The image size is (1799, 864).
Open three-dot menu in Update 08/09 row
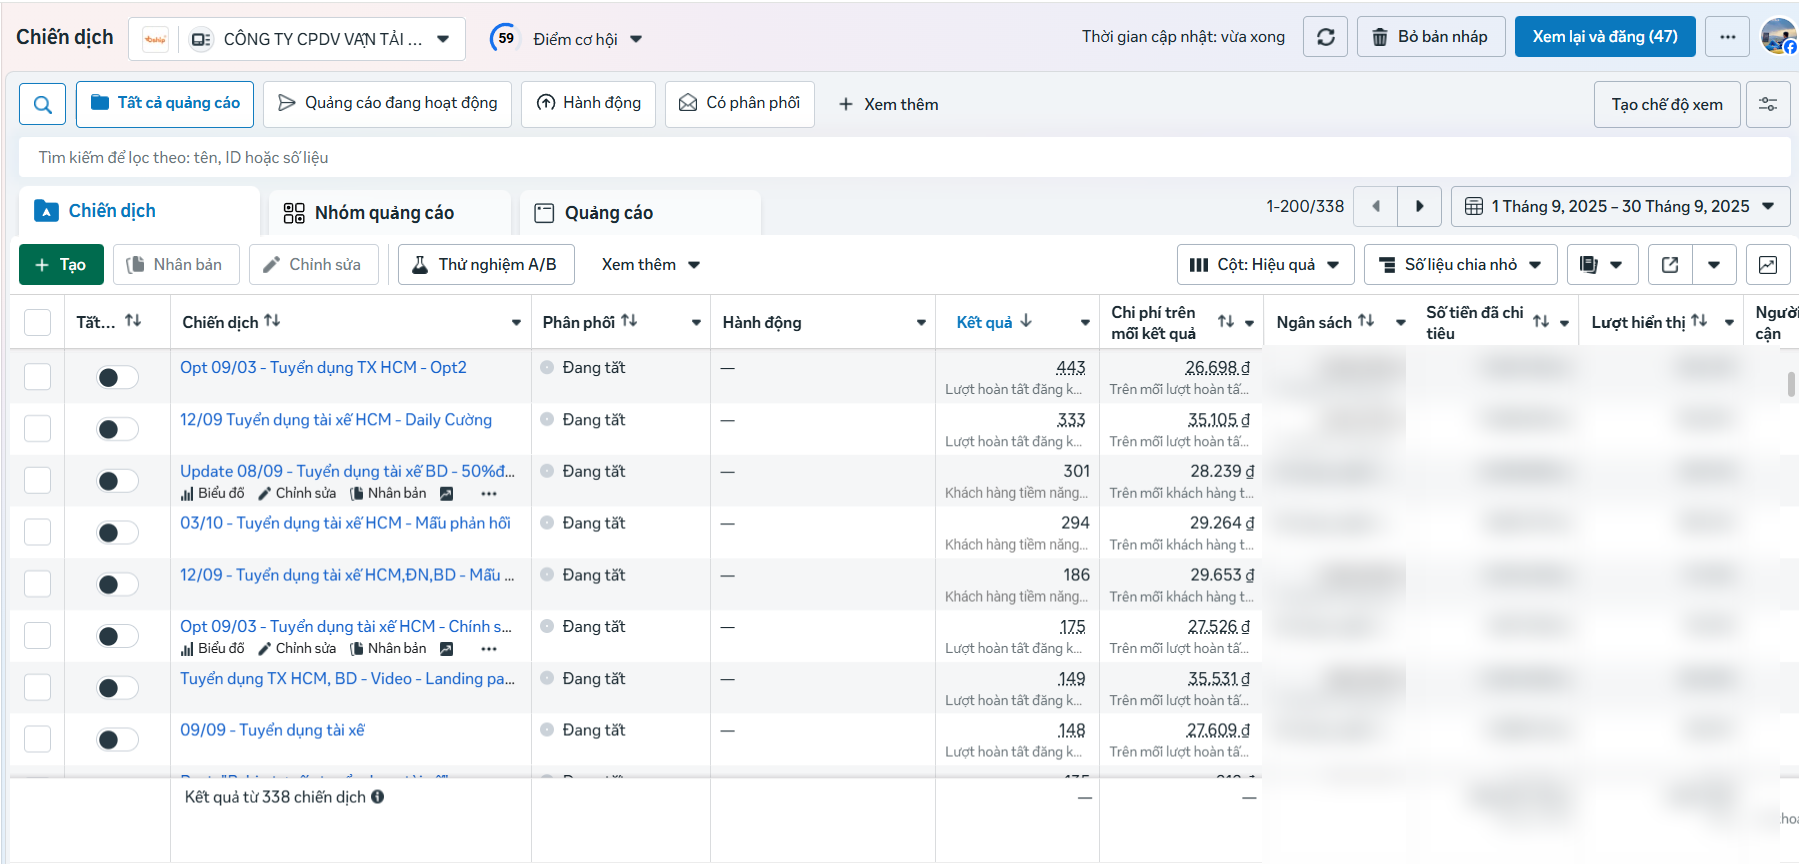pyautogui.click(x=488, y=494)
